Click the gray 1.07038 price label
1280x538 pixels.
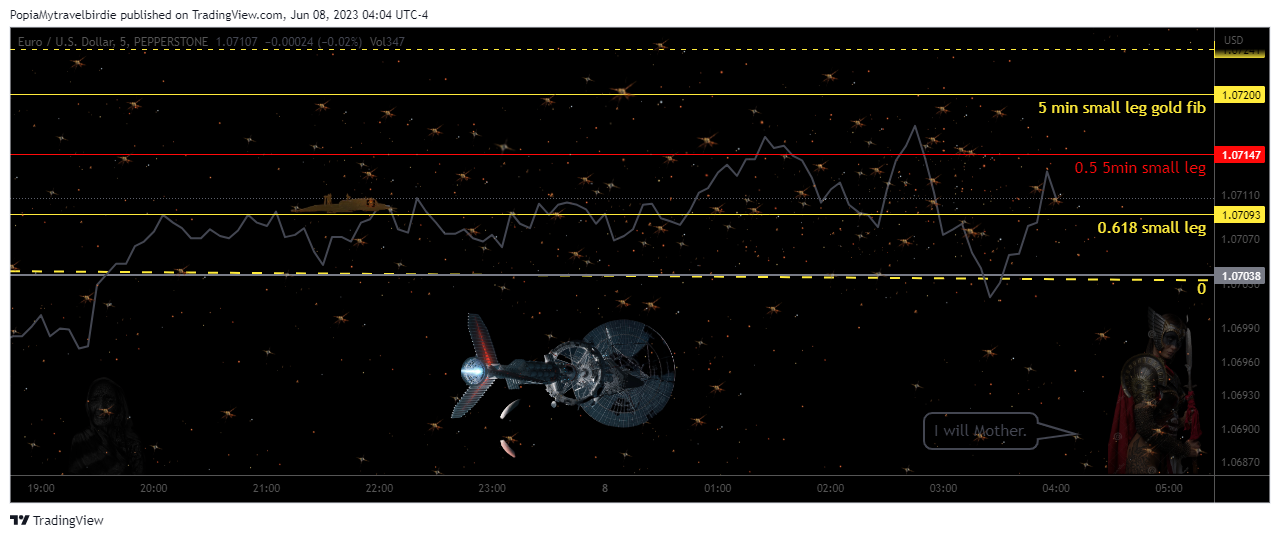pos(1240,275)
